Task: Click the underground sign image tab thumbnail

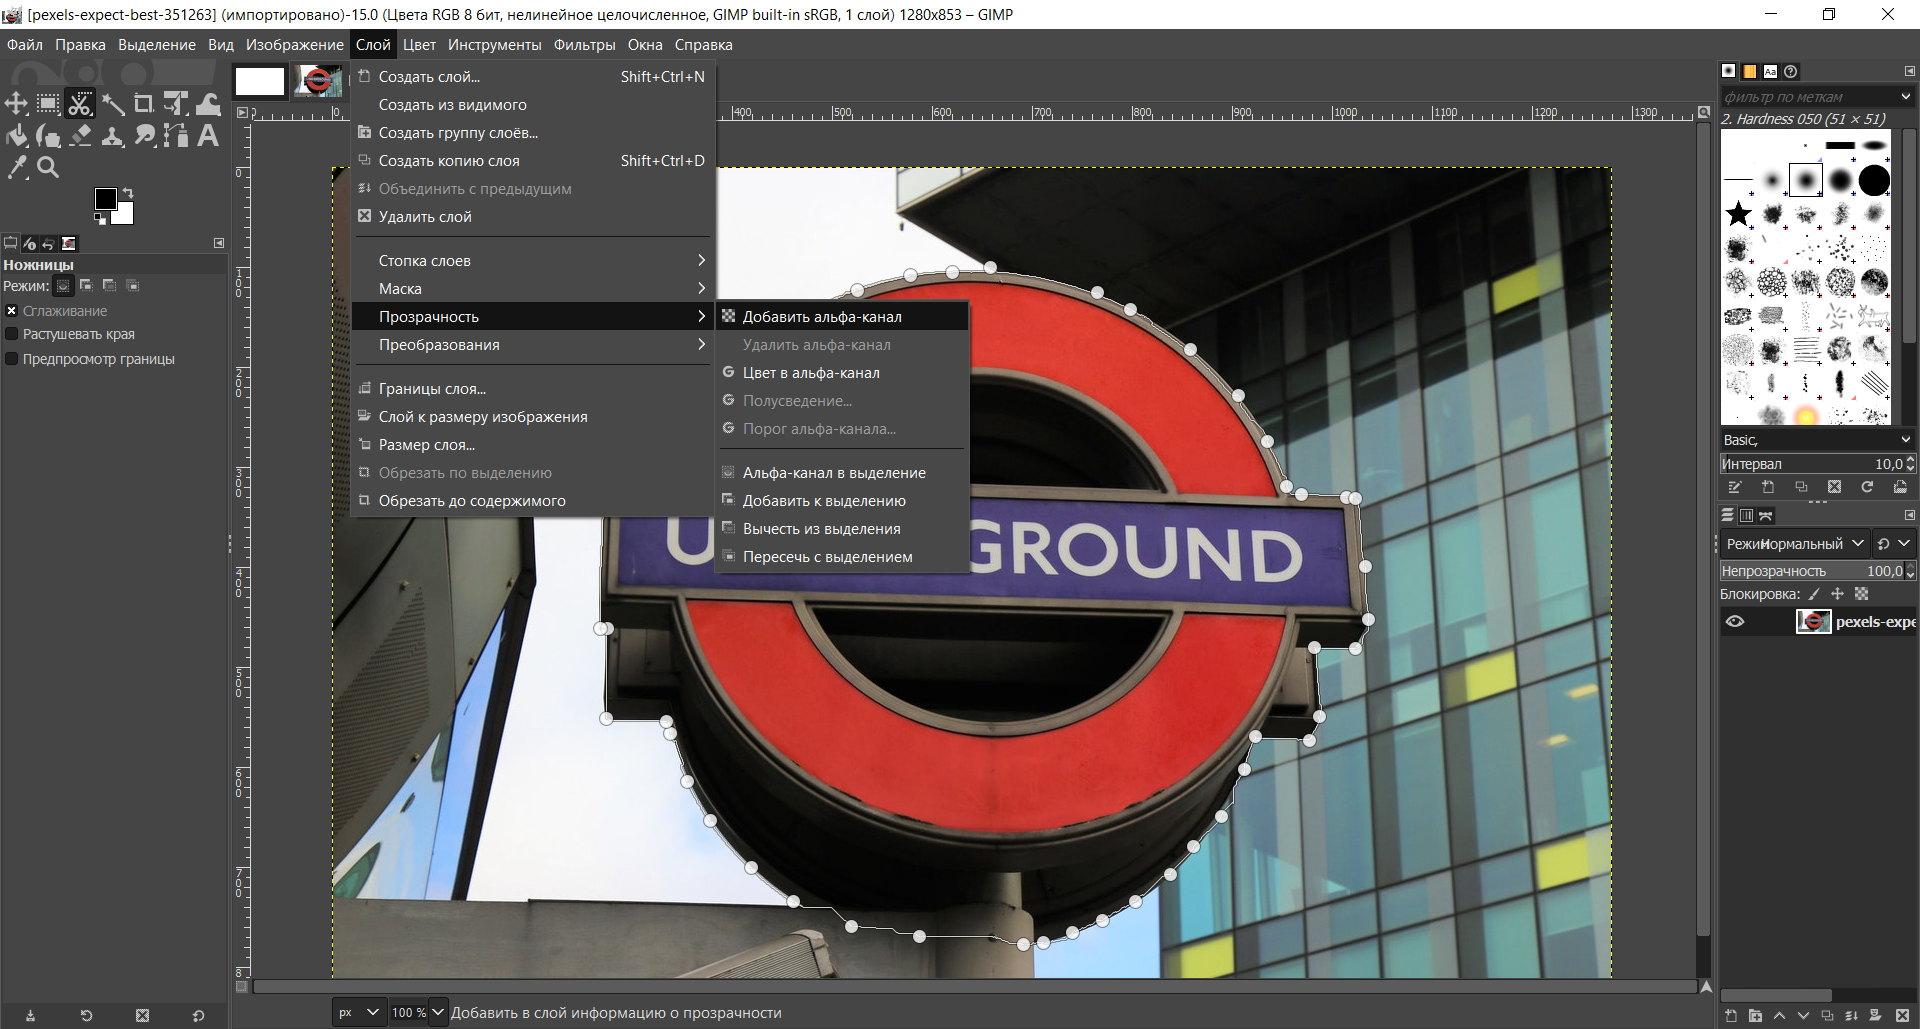Action: 318,81
